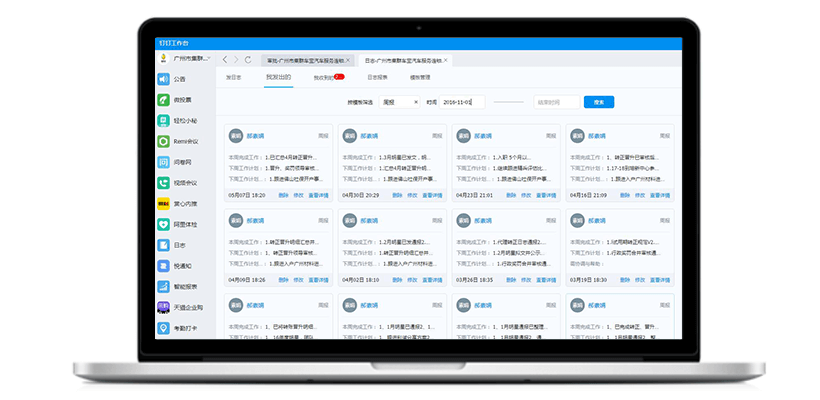820x400 pixels.
Task: Select the 日志 log icon in sidebar
Action: (x=163, y=245)
